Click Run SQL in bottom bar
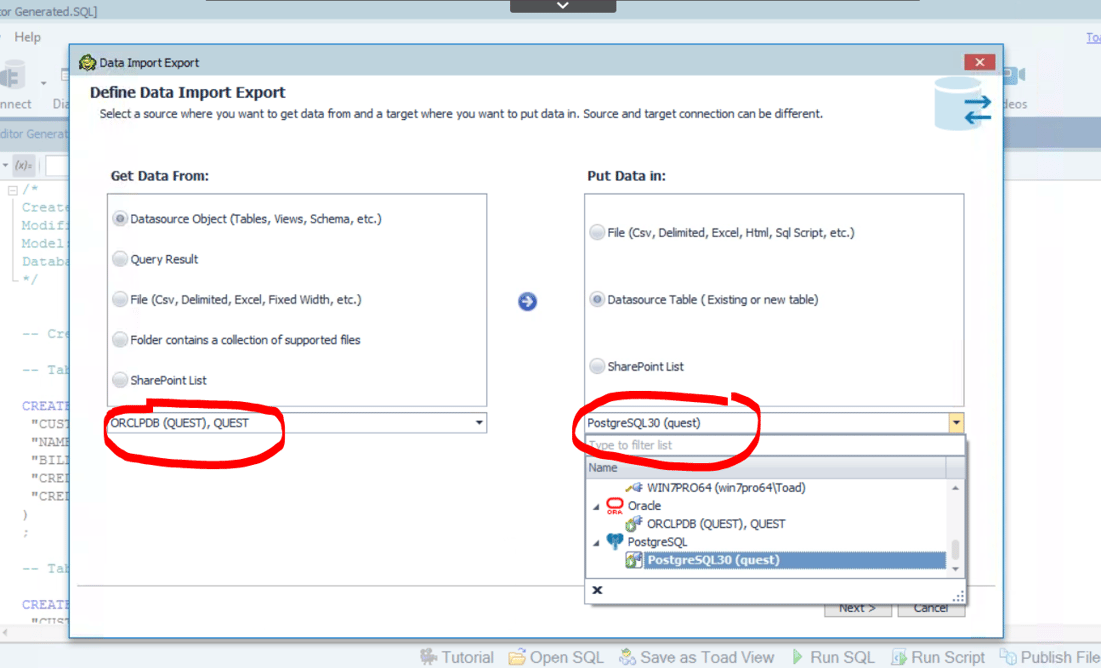Screen dimensions: 1101x668 click(x=833, y=657)
